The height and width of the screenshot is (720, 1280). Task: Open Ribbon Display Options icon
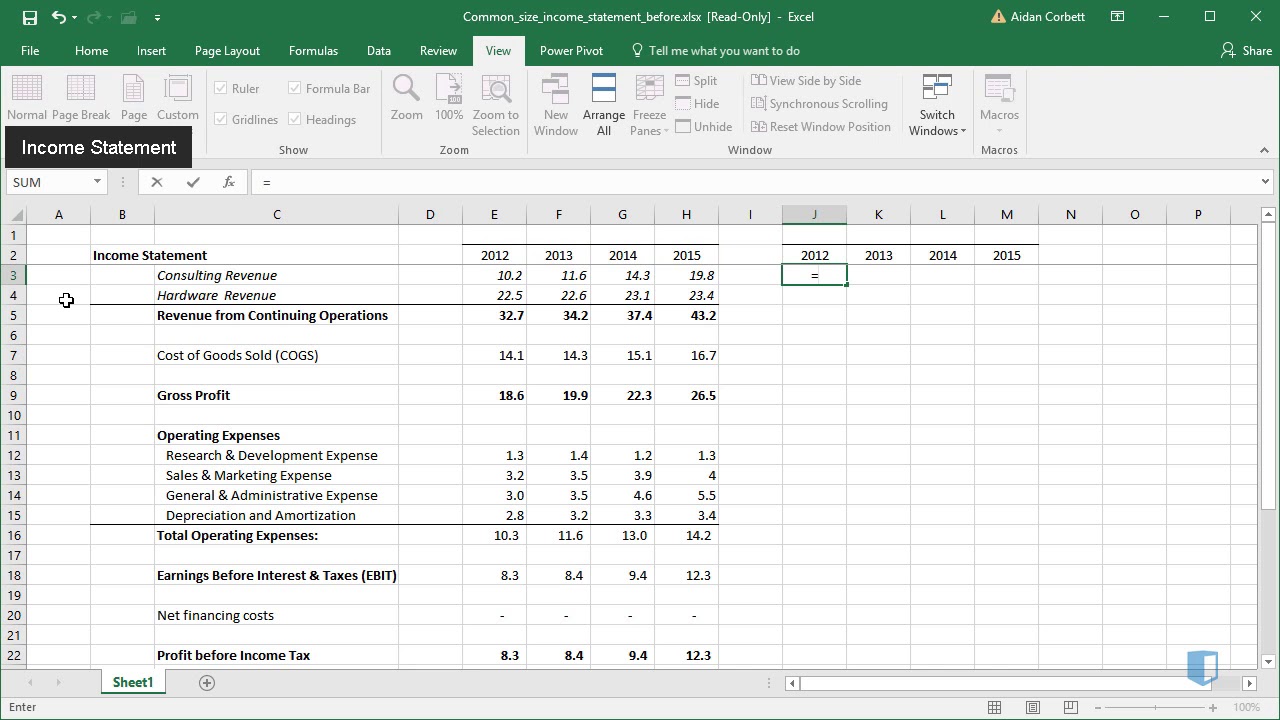point(1118,17)
